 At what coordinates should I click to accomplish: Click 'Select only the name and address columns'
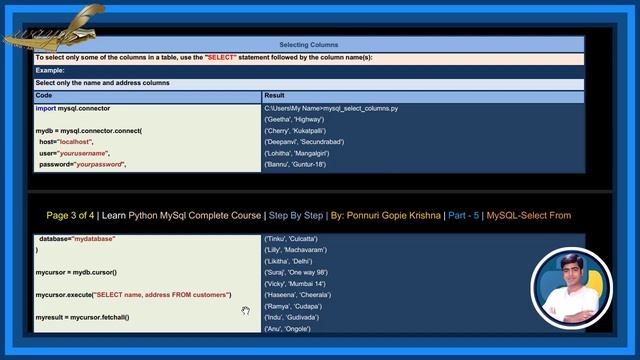pyautogui.click(x=102, y=83)
